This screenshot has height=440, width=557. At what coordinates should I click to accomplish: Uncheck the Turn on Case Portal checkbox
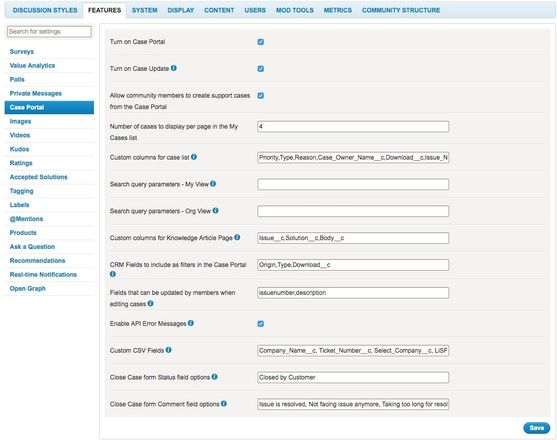click(261, 42)
